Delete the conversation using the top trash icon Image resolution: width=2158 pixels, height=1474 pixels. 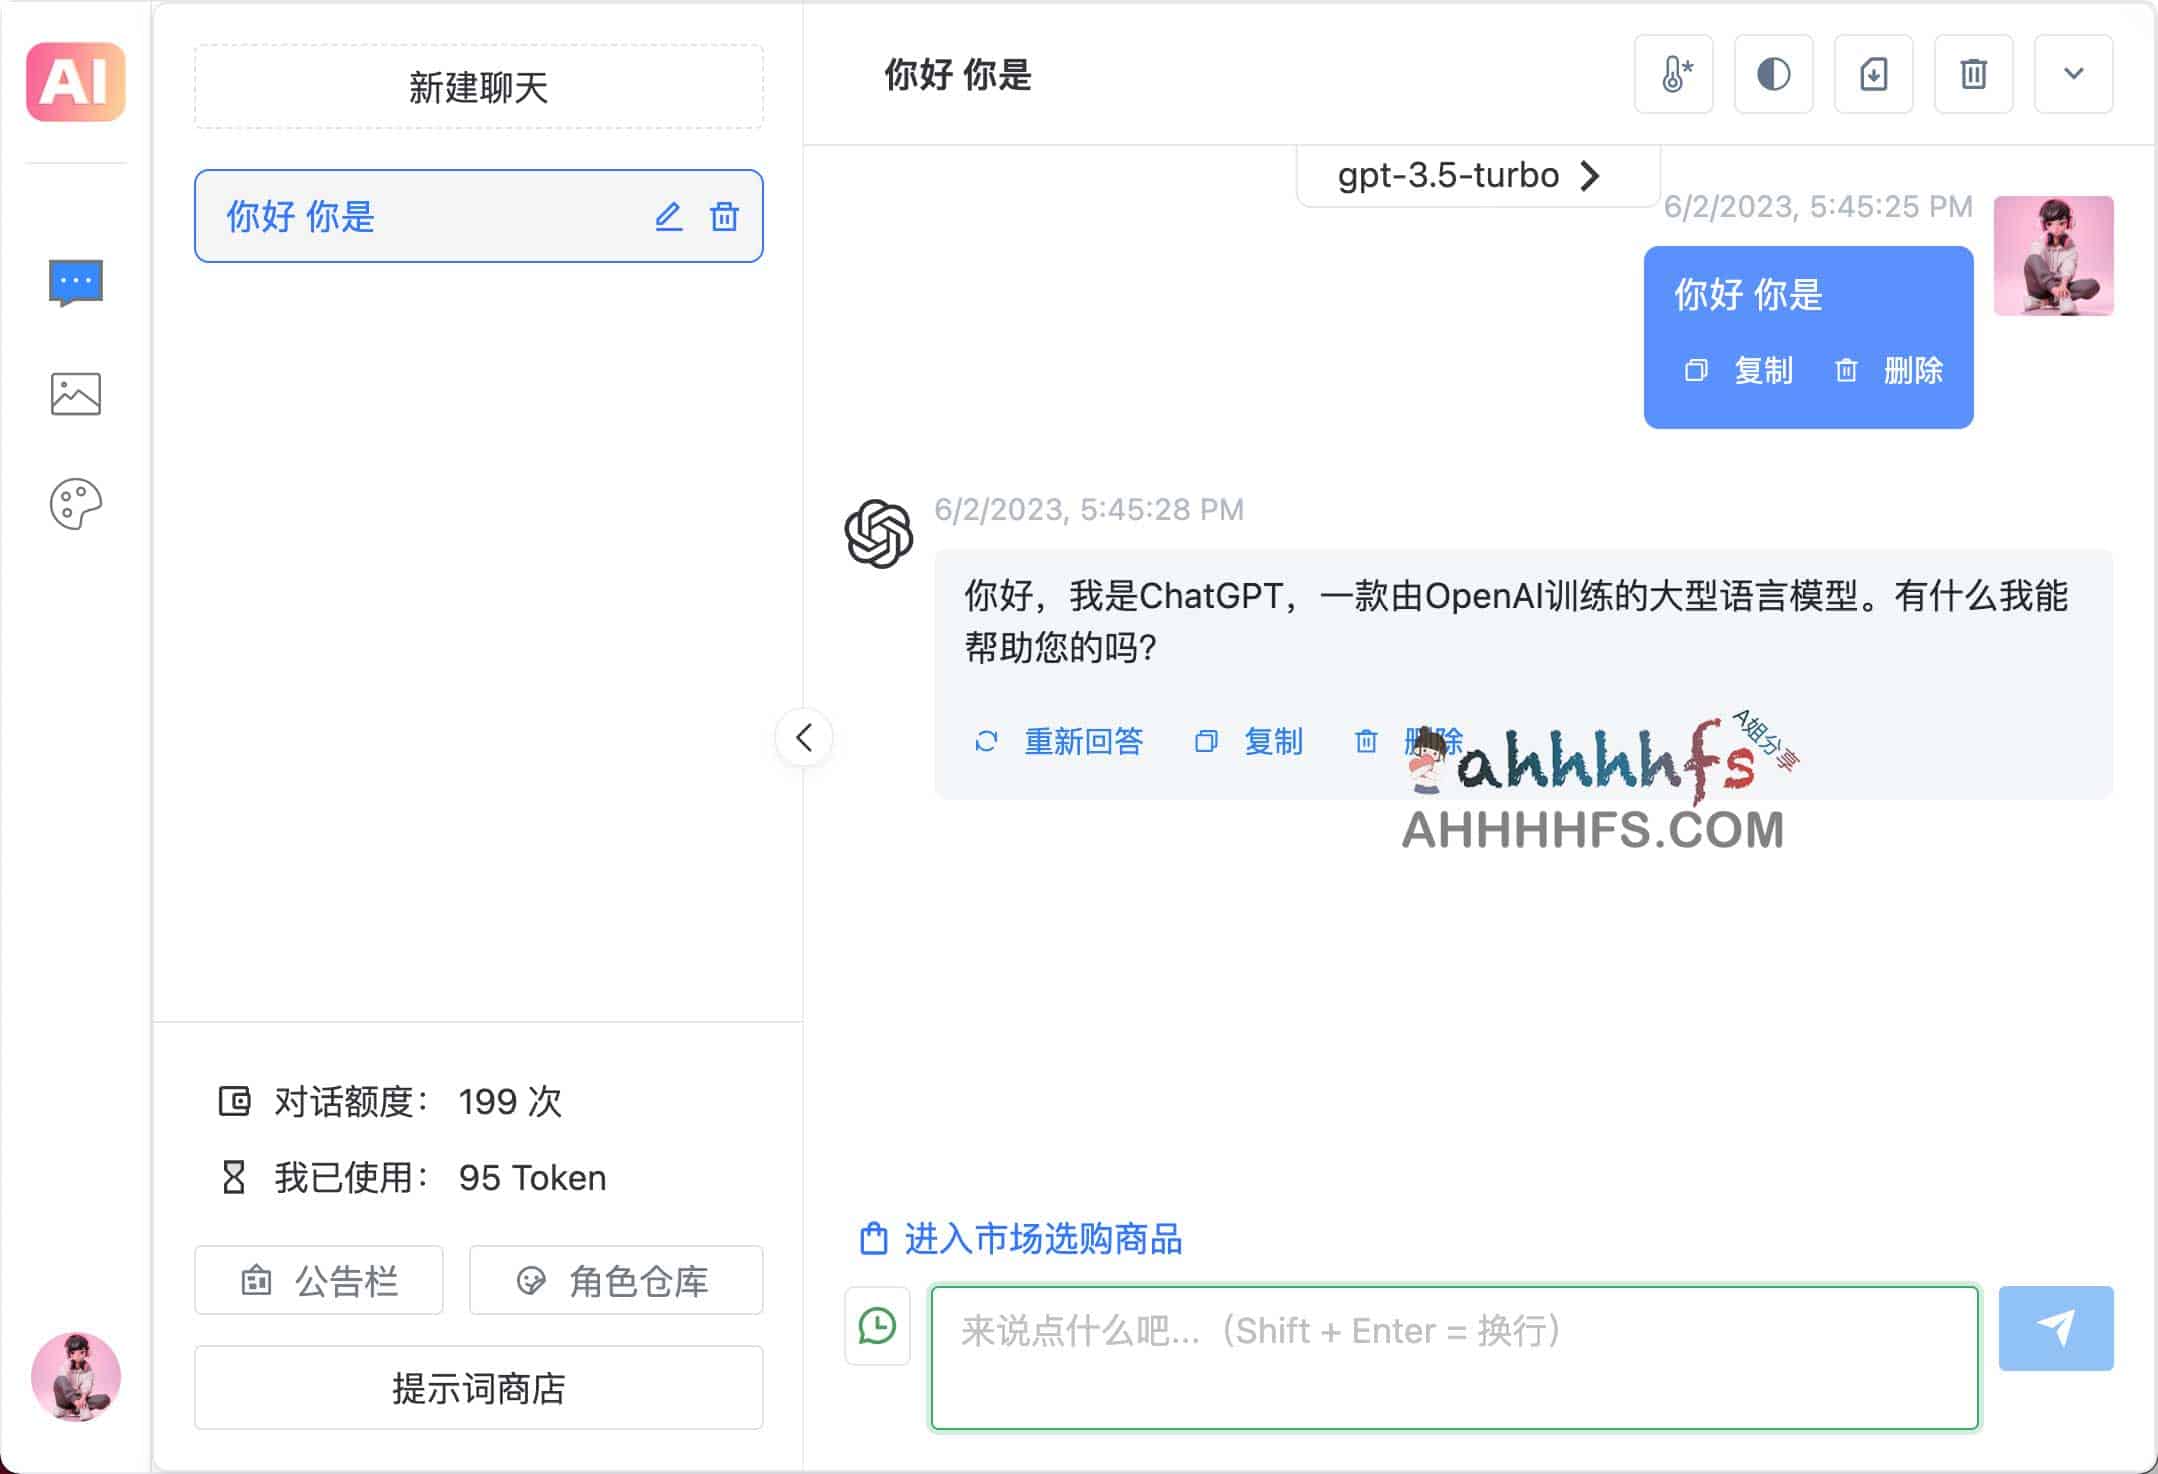[1974, 74]
